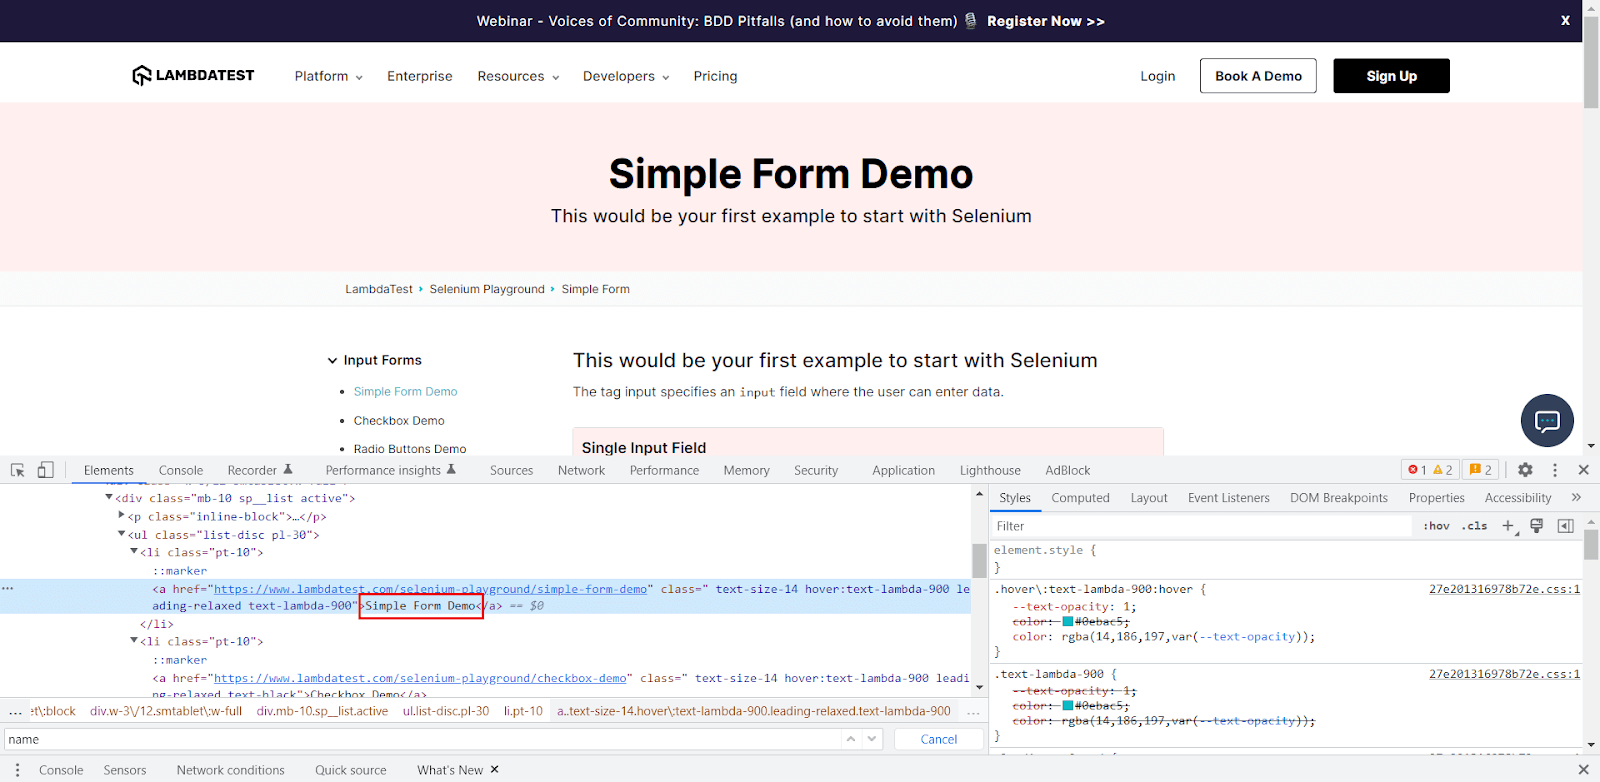Collapse the ul list-disc pl-30 node
The height and width of the screenshot is (782, 1600).
(x=122, y=534)
